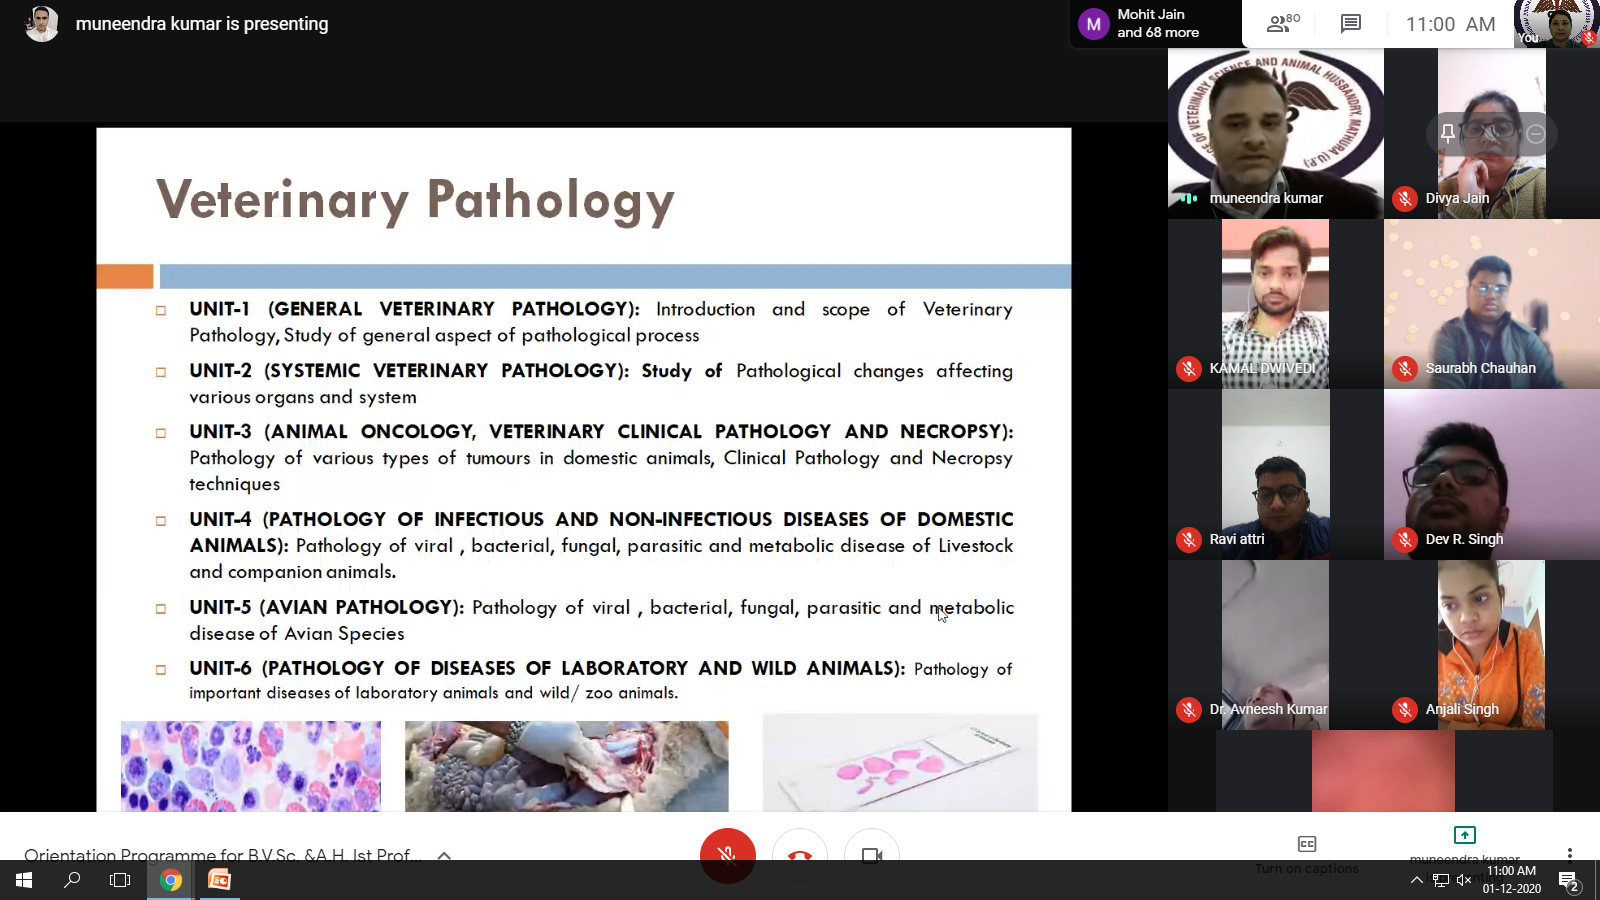Viewport: 1600px width, 900px height.
Task: Click Saurabh Chauhan's muted mic icon
Action: tap(1405, 368)
